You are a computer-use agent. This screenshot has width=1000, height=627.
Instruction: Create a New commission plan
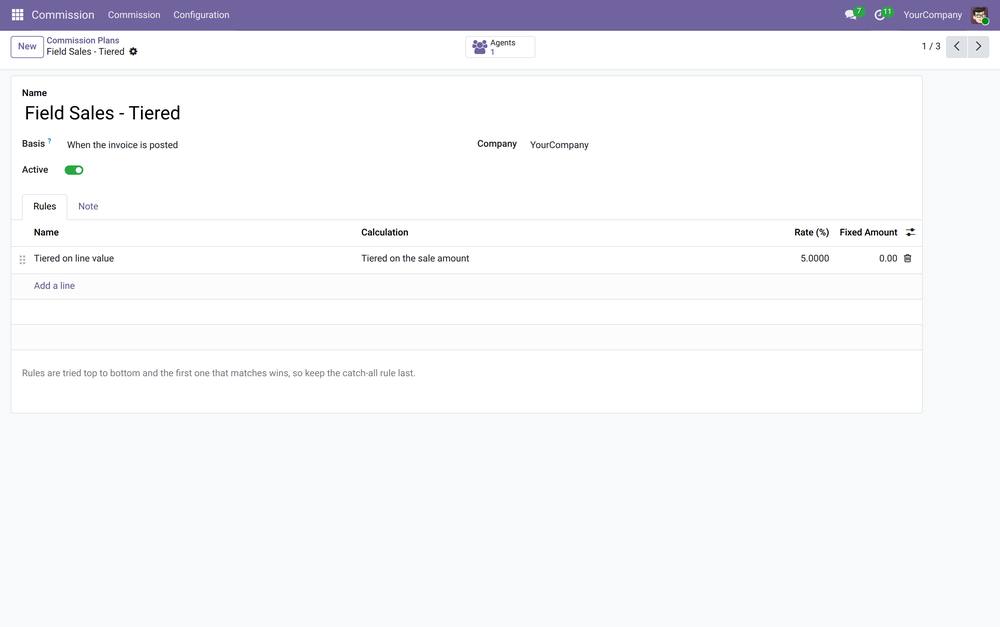pyautogui.click(x=27, y=47)
